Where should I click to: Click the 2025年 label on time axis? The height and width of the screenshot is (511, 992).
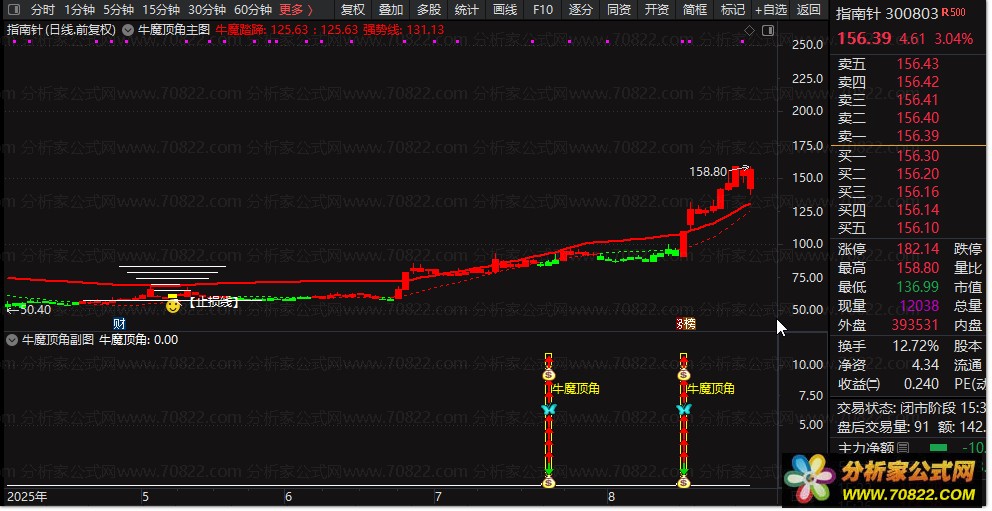point(27,497)
